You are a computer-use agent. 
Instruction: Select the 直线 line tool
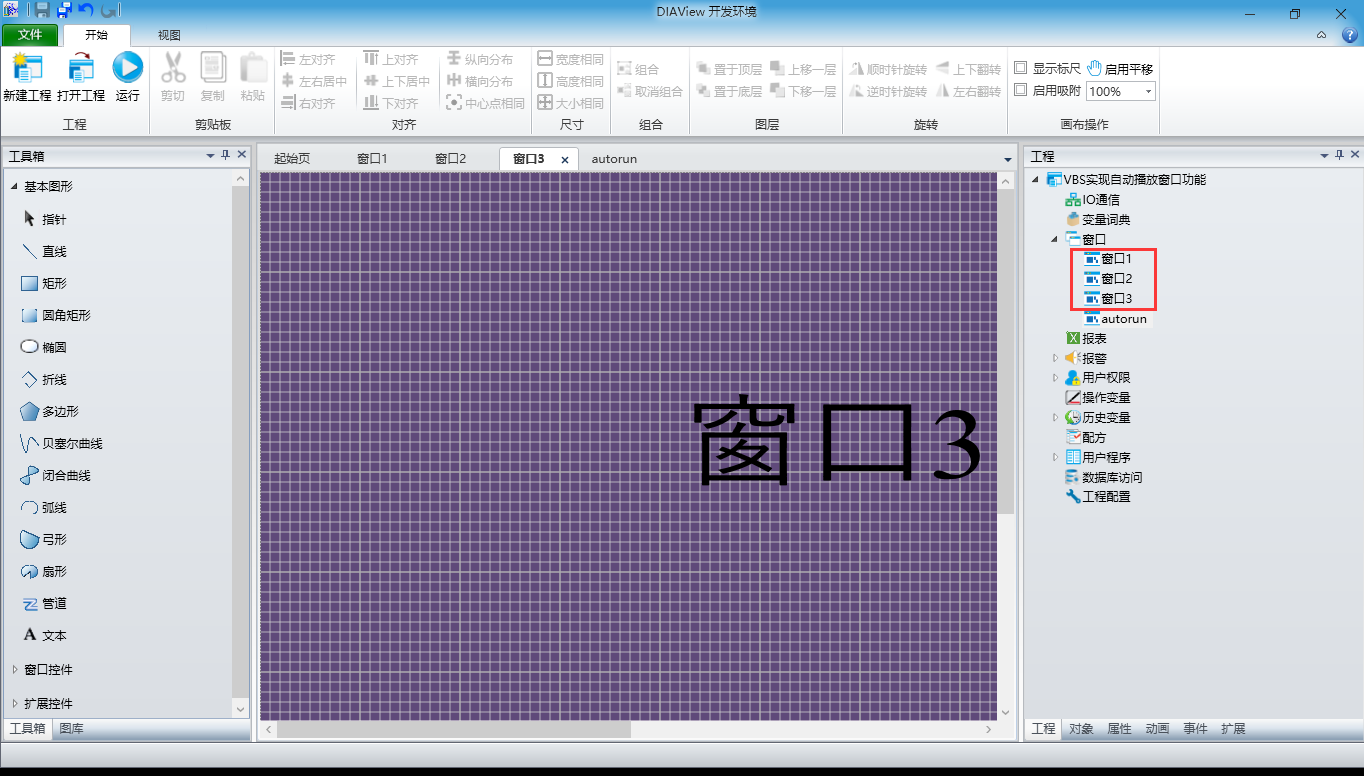tap(44, 251)
